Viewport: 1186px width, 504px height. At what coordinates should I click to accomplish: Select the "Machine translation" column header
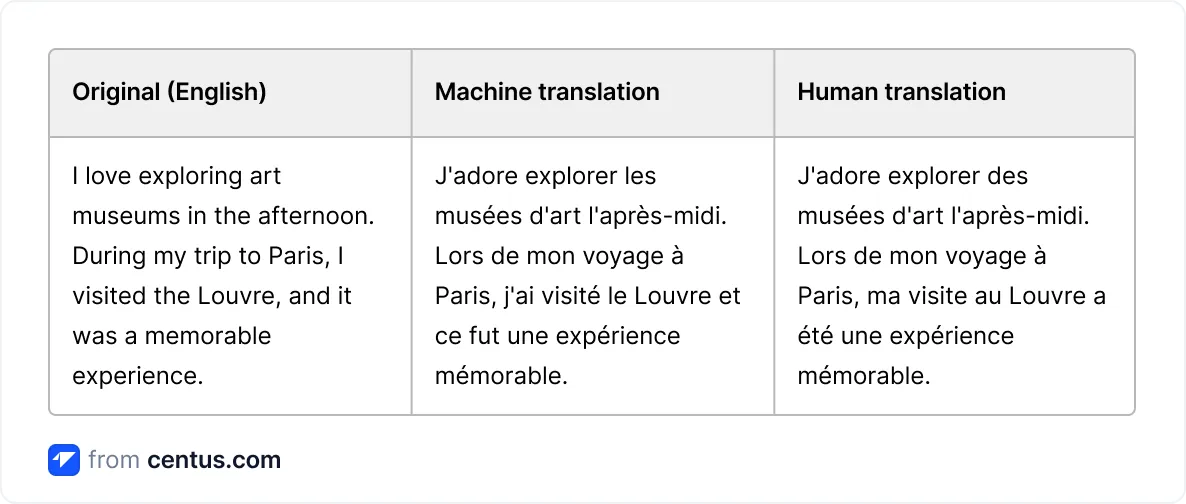547,92
